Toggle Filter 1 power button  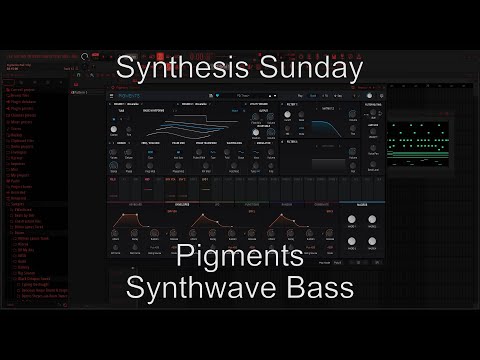[282, 104]
